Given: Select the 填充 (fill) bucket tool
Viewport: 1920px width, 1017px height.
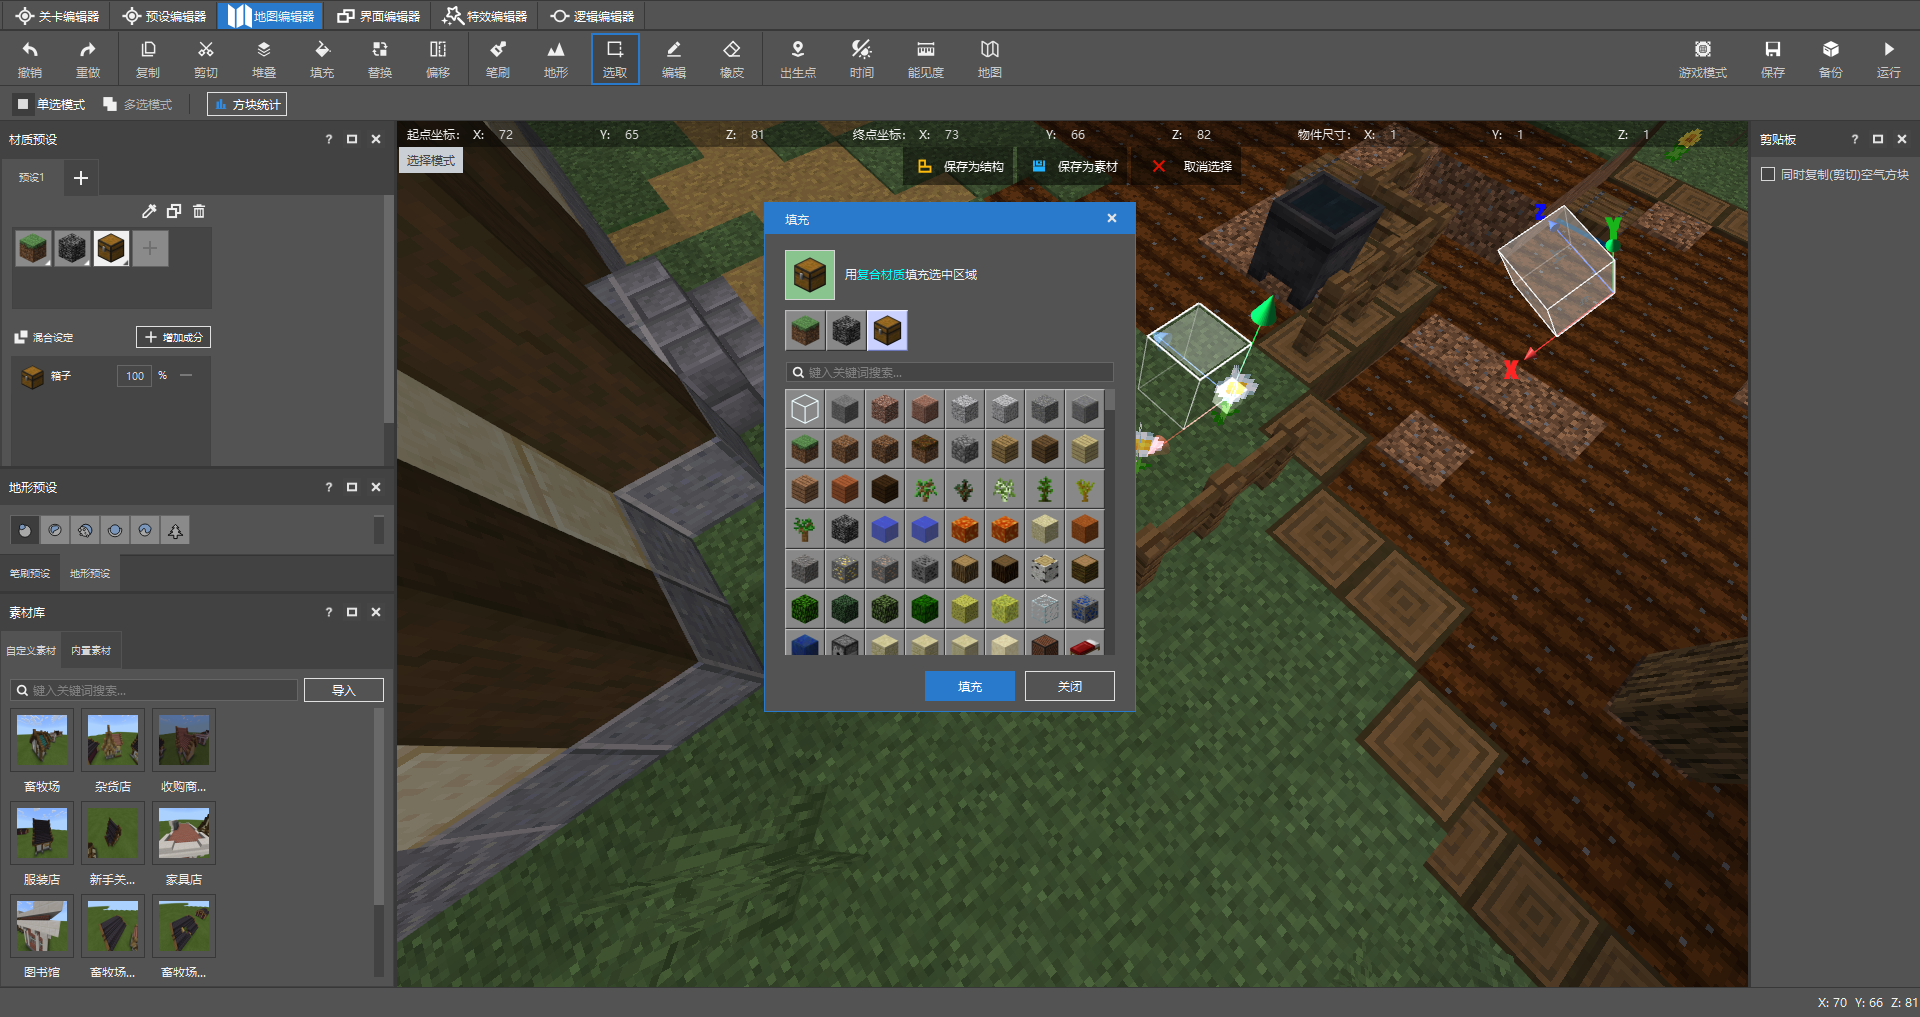Looking at the screenshot, I should (x=322, y=59).
